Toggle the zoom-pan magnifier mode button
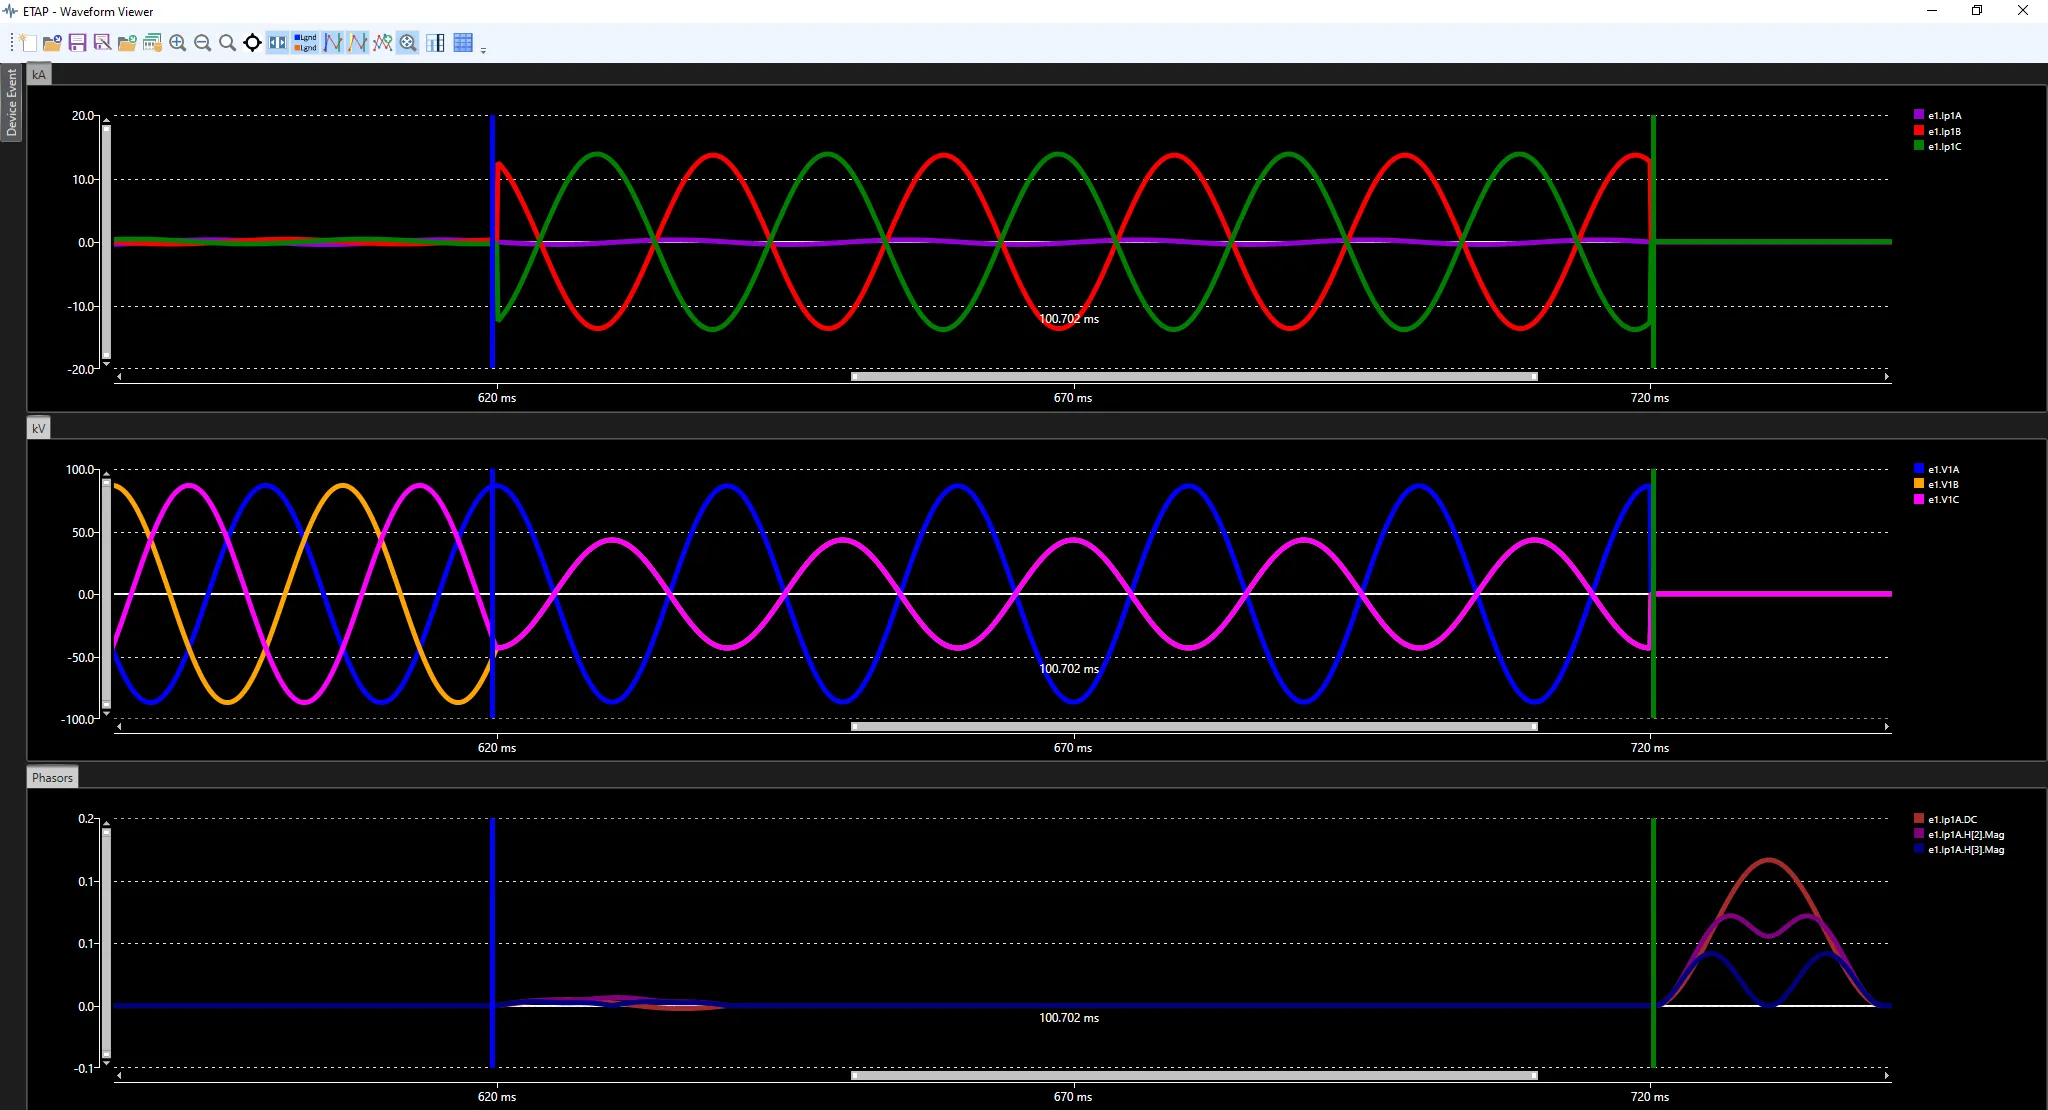 tap(408, 43)
